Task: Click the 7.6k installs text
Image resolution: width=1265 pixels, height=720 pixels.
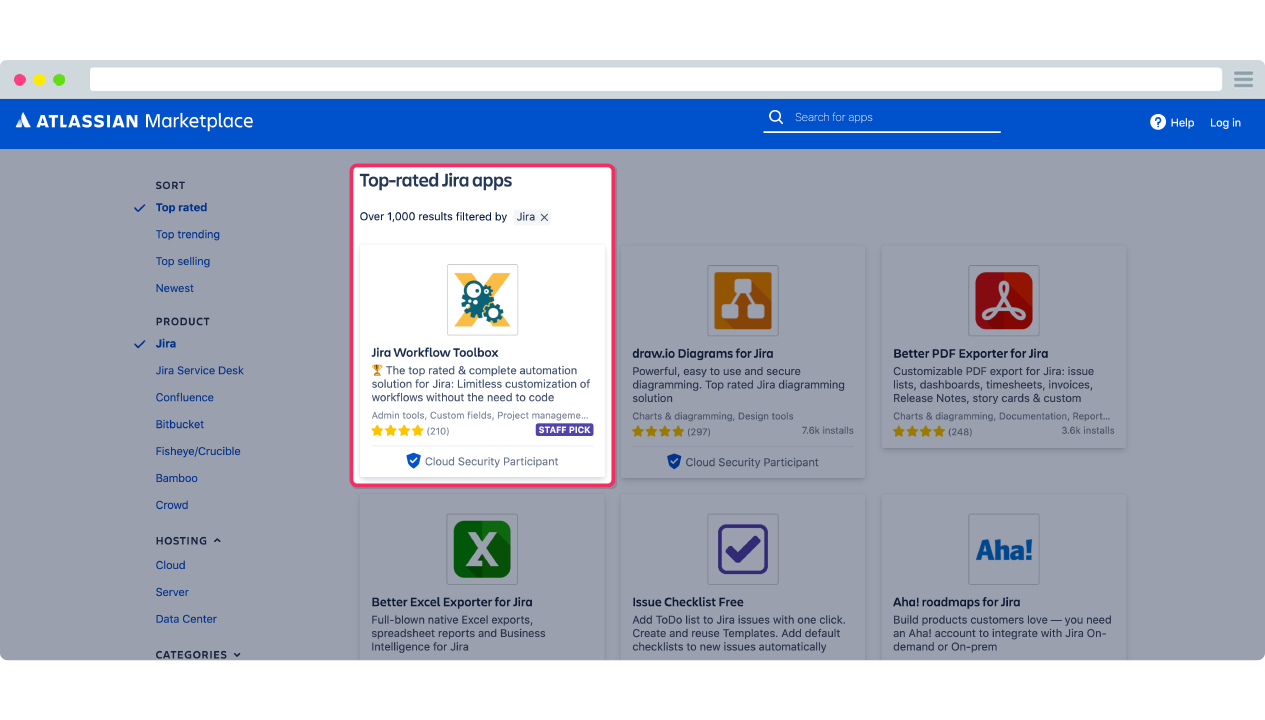Action: tap(827, 431)
